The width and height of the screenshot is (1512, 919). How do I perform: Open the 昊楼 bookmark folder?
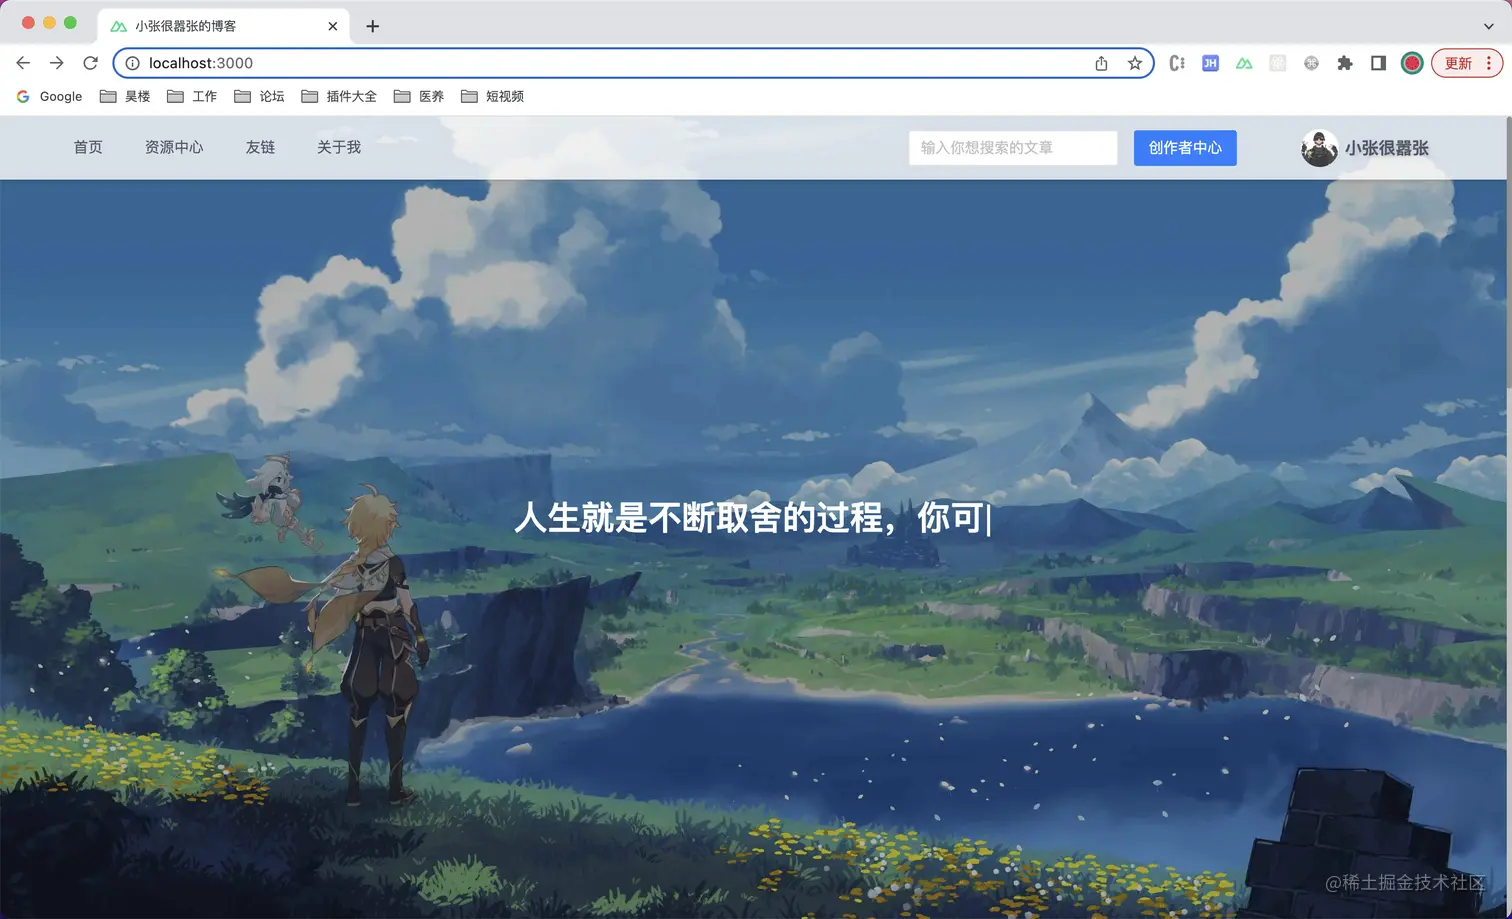[125, 96]
